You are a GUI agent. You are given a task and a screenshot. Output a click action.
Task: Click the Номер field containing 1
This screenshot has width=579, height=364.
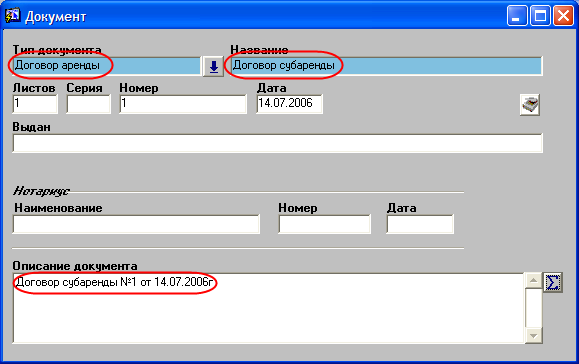click(183, 104)
